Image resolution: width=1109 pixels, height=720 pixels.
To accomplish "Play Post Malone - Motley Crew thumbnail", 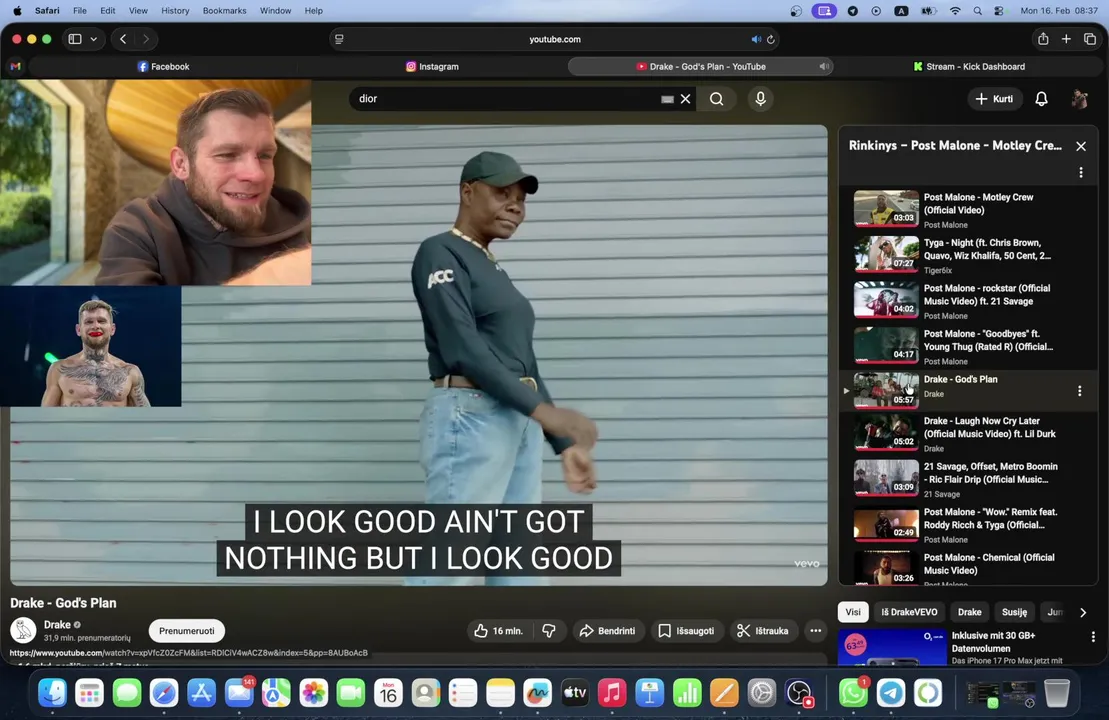I will (886, 208).
